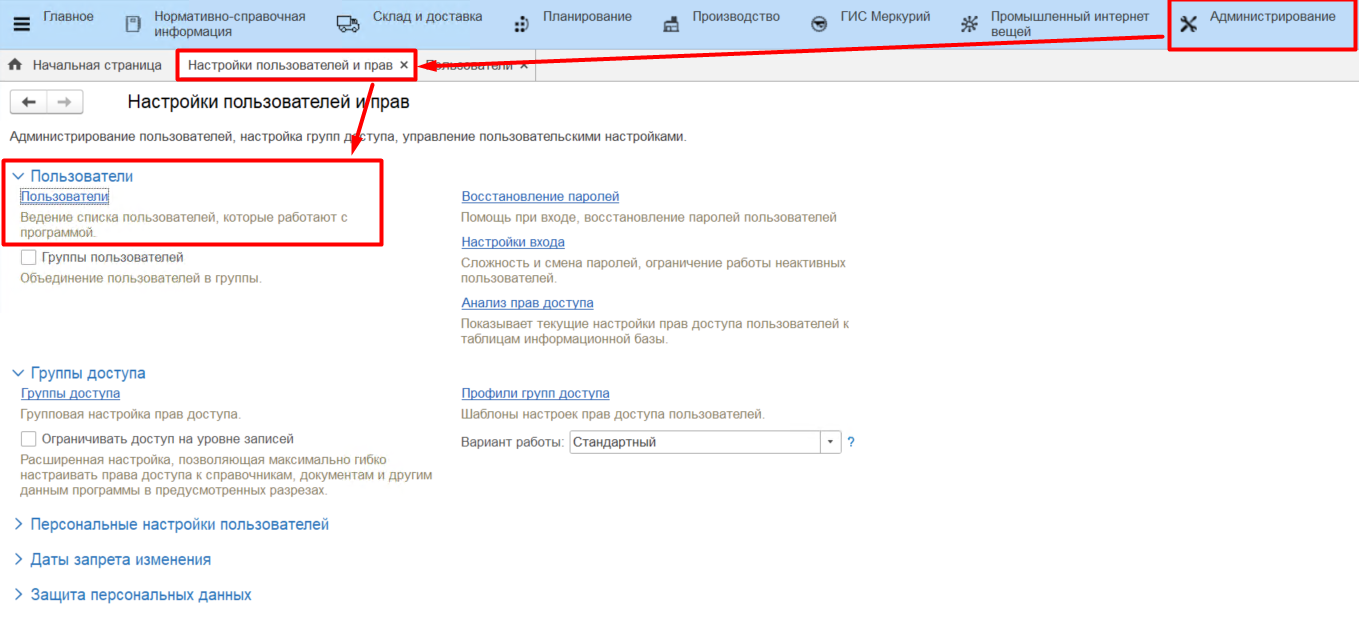Screen dimensions: 1359x639
Task: Click the Производство factory icon
Action: point(671,24)
